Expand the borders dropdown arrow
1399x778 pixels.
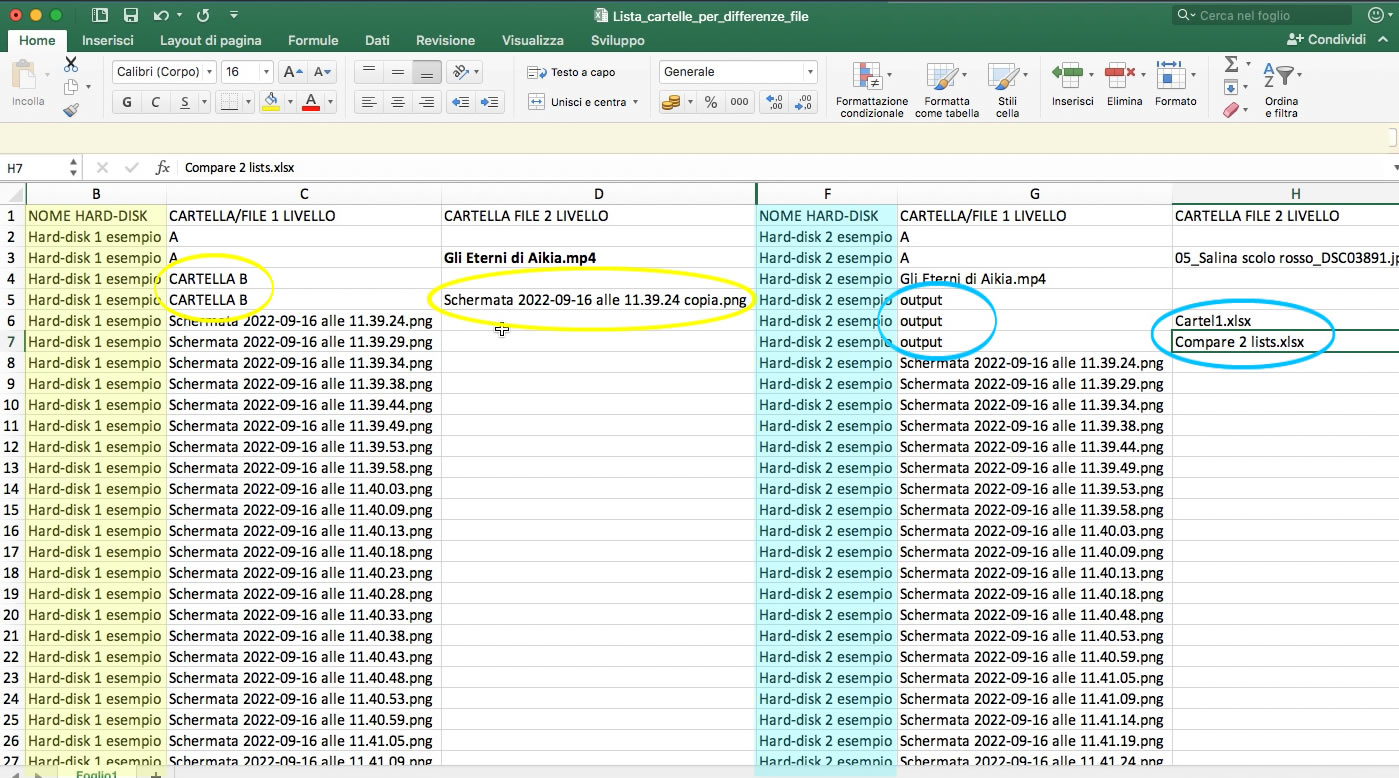pos(248,102)
